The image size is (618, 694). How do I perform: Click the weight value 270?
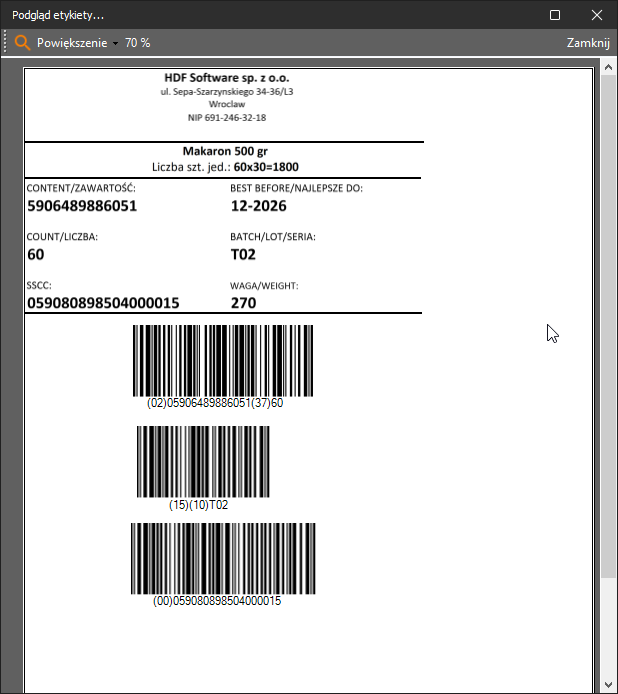click(x=243, y=303)
